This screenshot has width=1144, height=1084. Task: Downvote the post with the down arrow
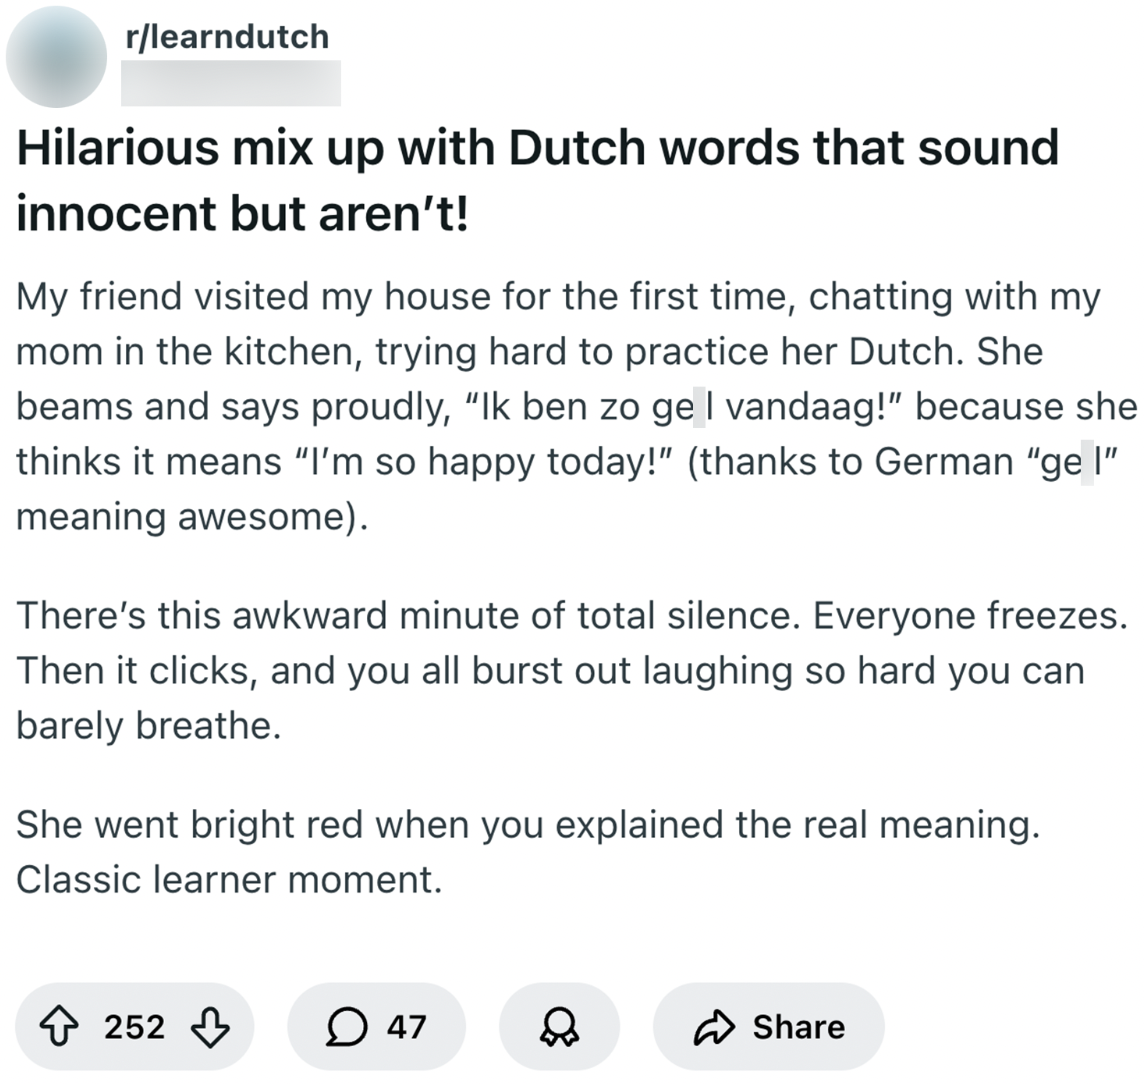tap(210, 1027)
